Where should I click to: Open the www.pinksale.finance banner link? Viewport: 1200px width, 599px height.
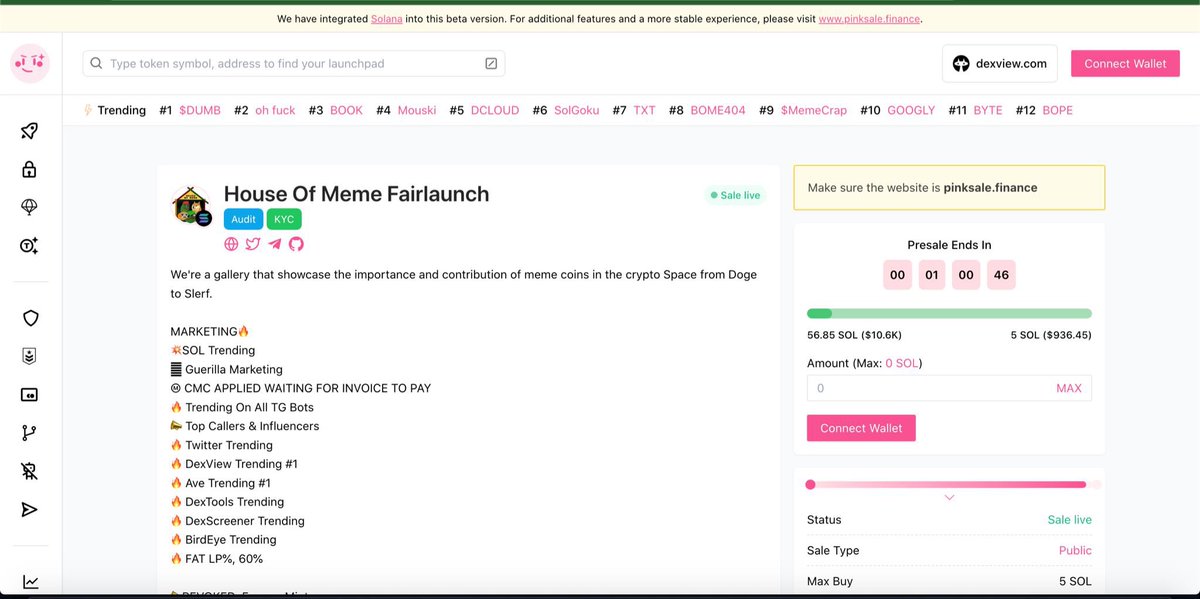tap(869, 19)
